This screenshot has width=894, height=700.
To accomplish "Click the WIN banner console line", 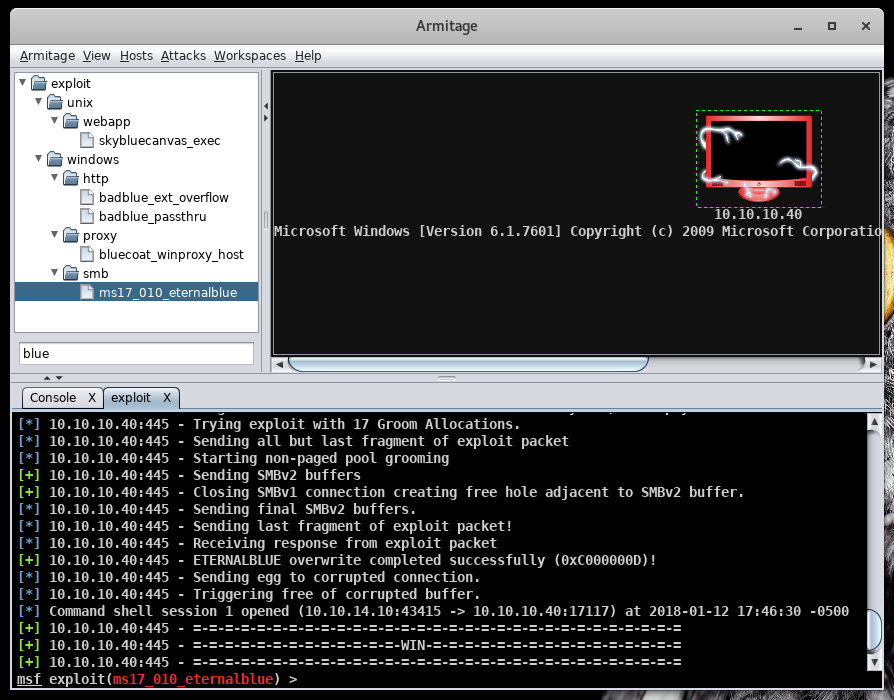I will point(350,645).
